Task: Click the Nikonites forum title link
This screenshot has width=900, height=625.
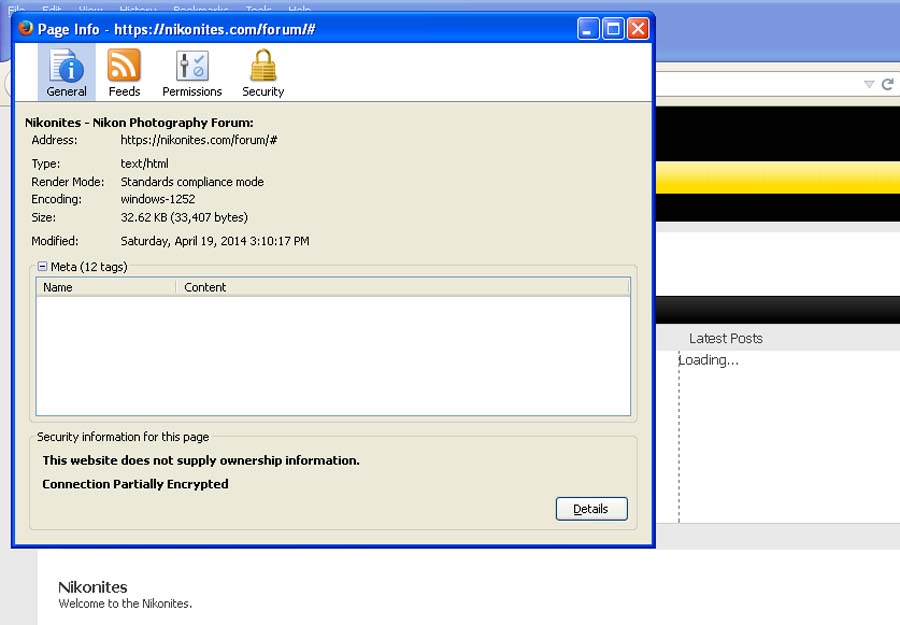Action: pyautogui.click(x=92, y=587)
